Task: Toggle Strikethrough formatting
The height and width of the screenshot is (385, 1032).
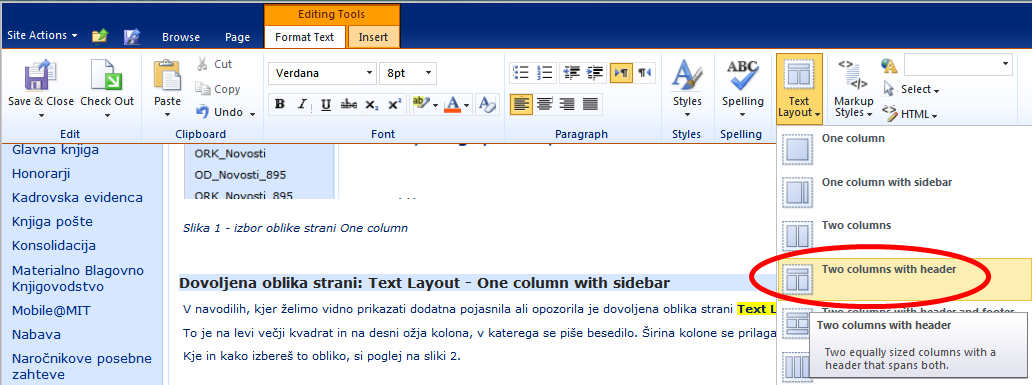Action: 348,104
